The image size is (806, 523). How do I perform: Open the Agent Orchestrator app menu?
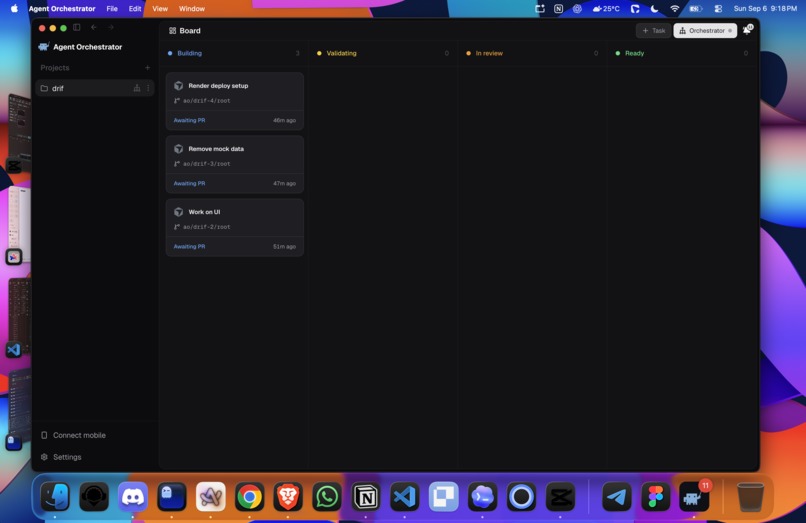click(x=62, y=8)
